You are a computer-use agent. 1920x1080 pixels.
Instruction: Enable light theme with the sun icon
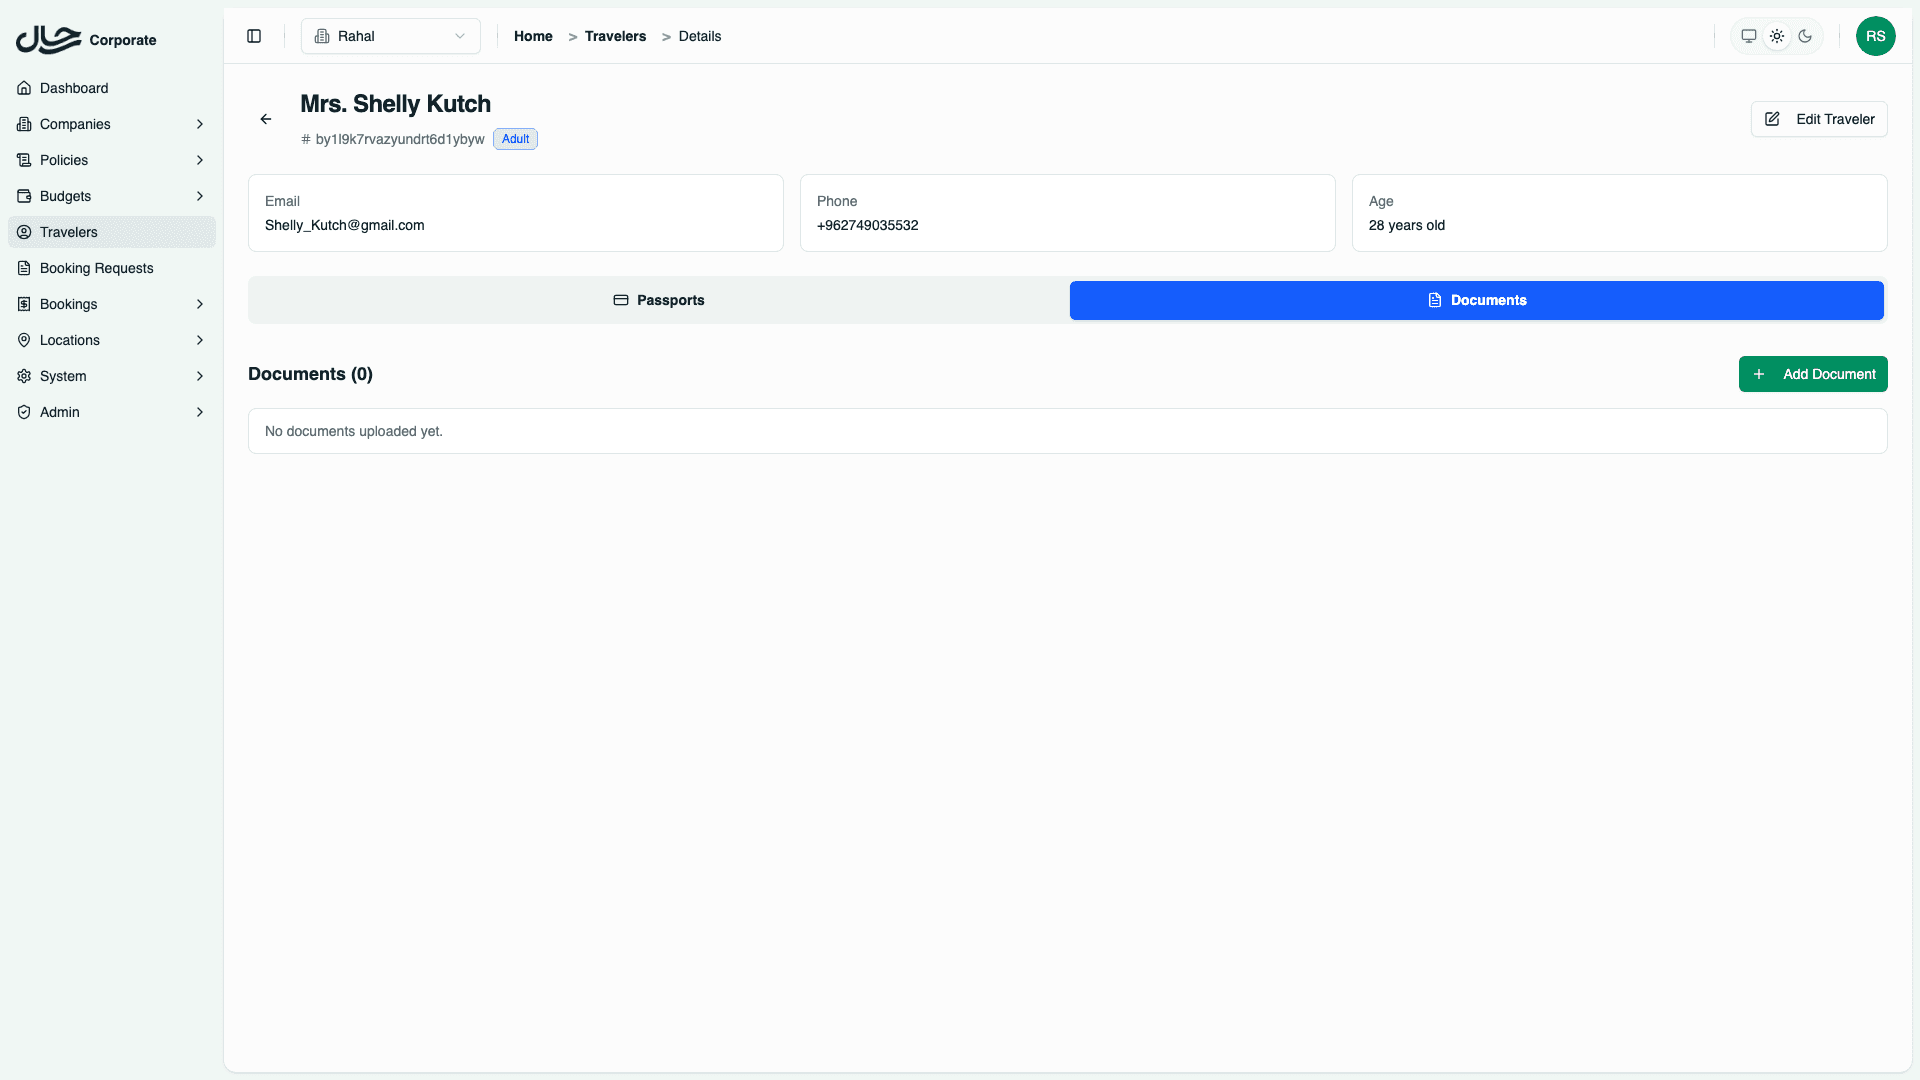[1777, 36]
